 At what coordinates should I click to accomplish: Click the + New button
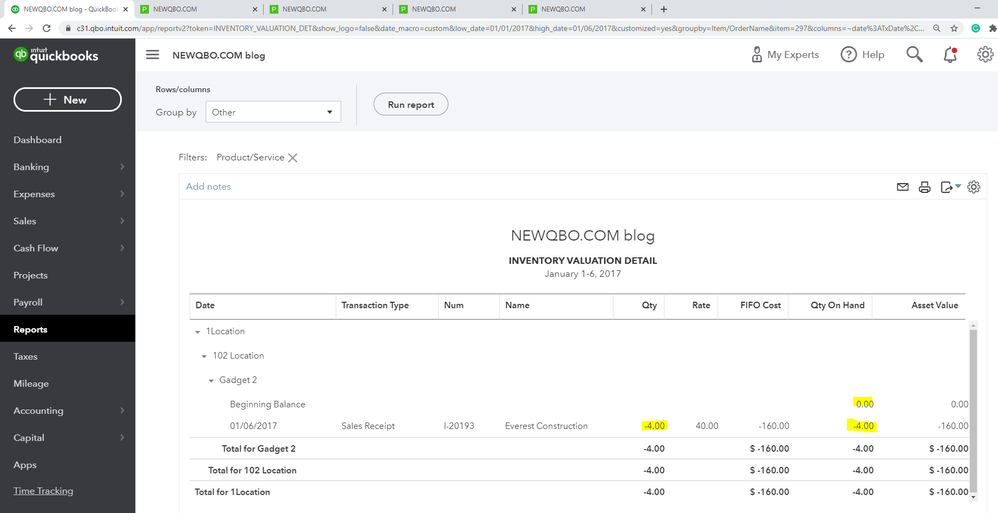tap(67, 99)
